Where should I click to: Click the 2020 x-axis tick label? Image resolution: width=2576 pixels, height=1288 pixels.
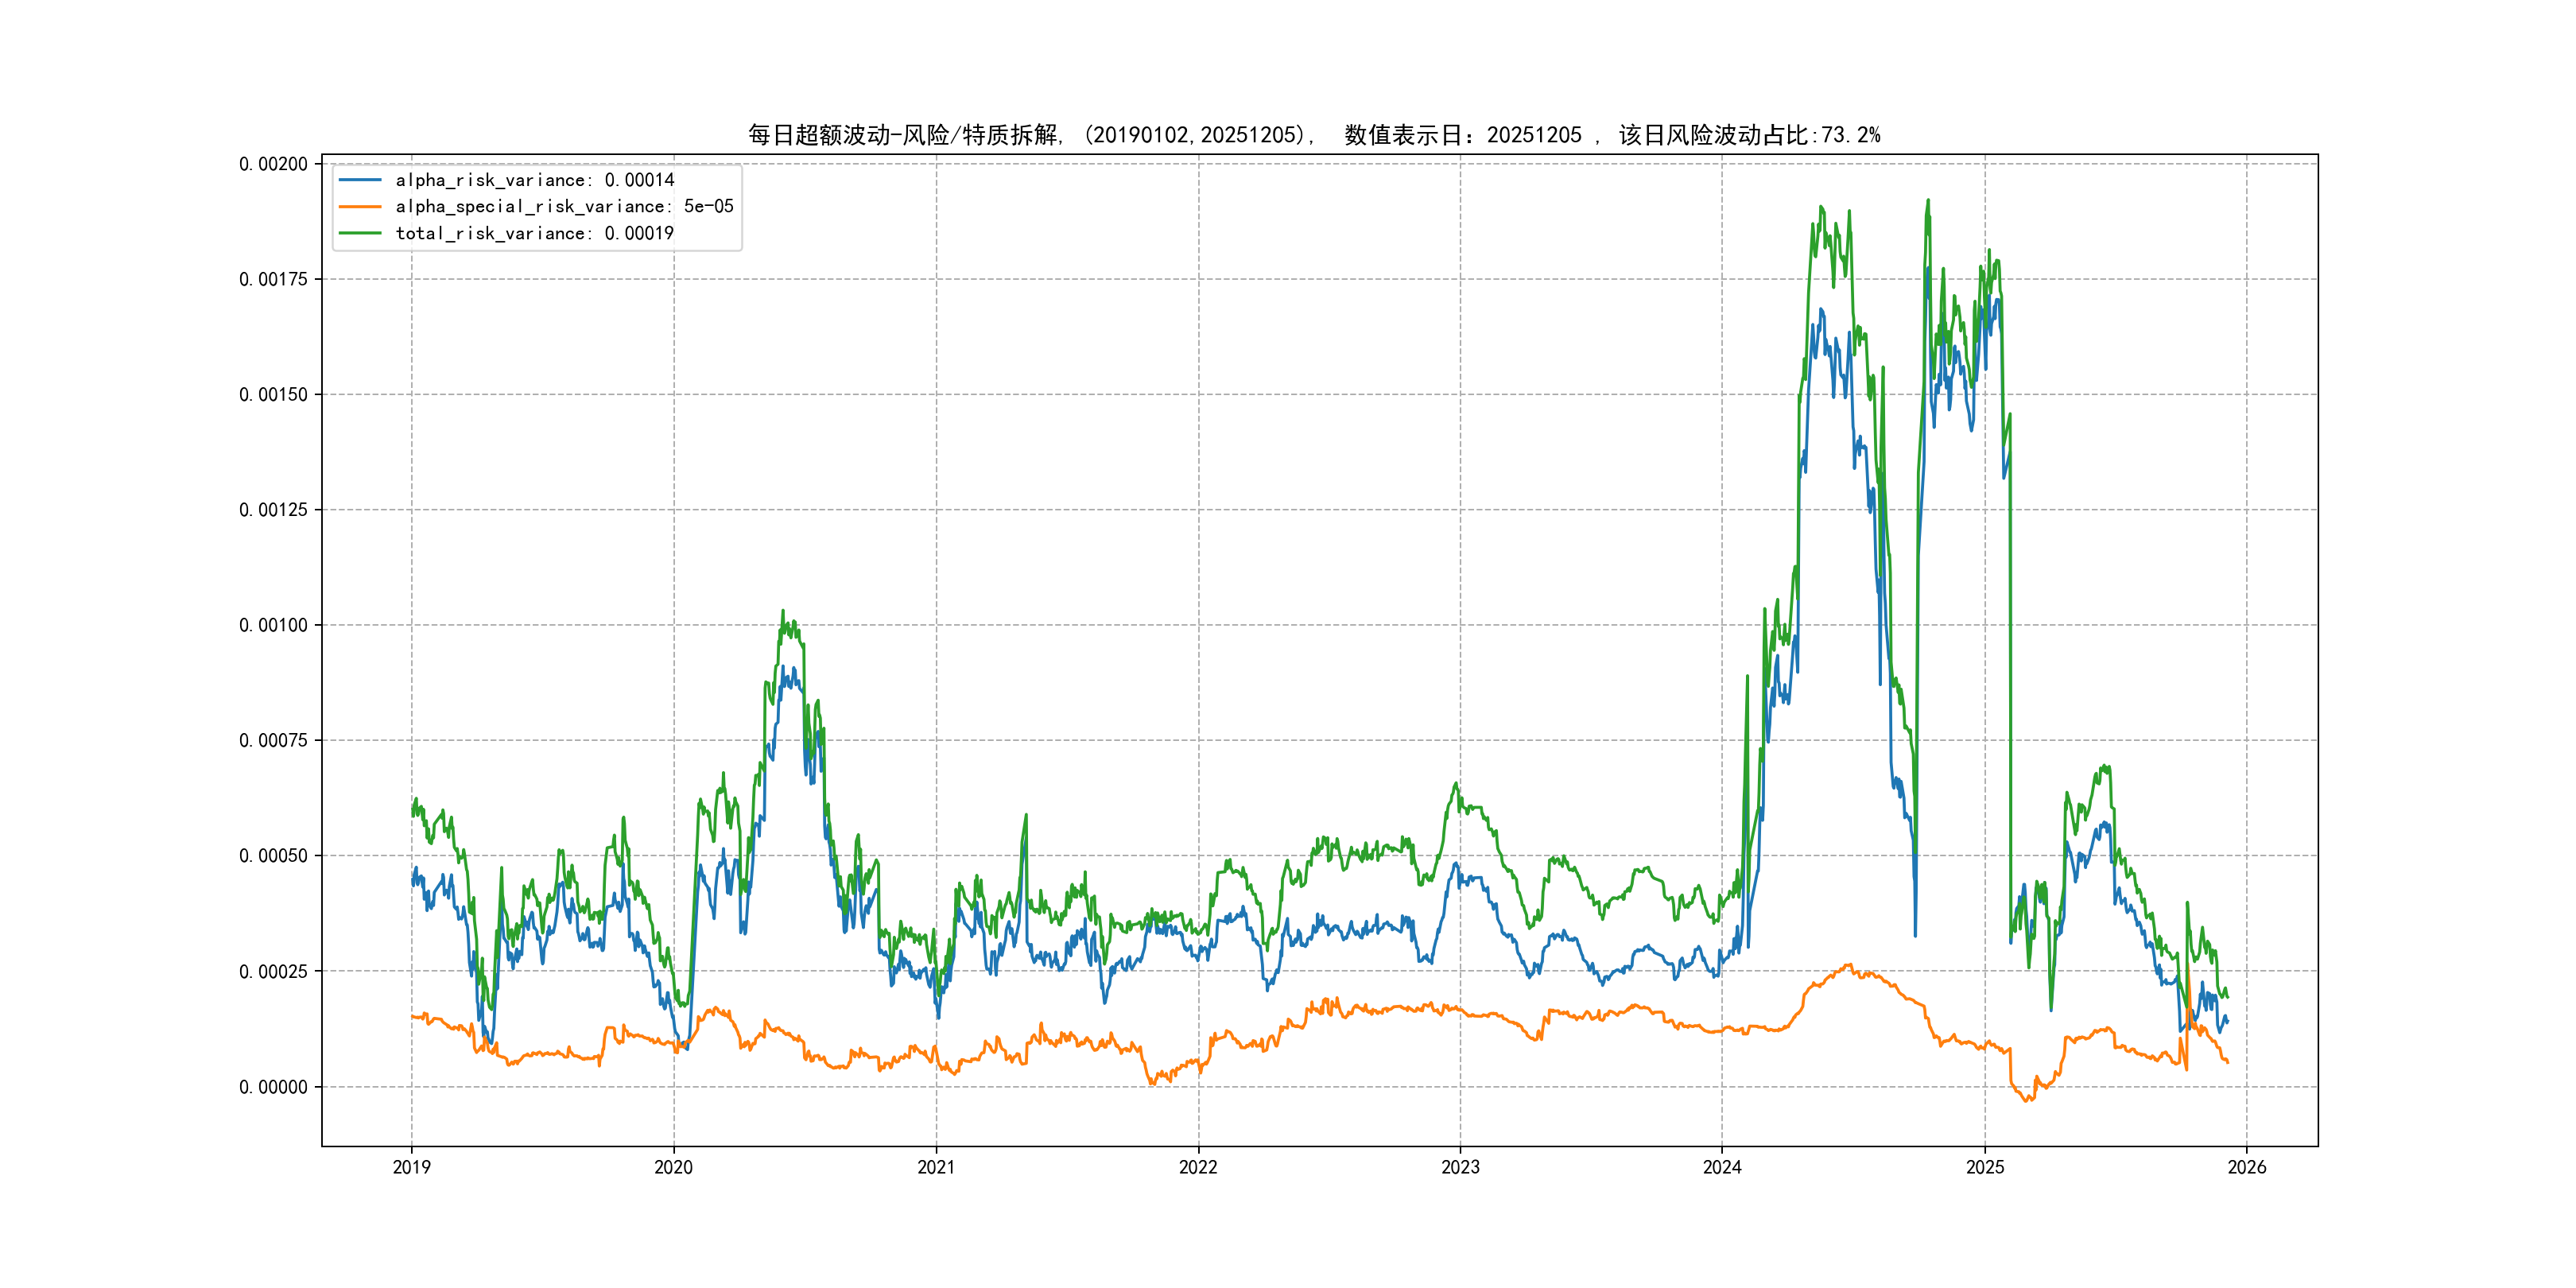pos(673,1167)
